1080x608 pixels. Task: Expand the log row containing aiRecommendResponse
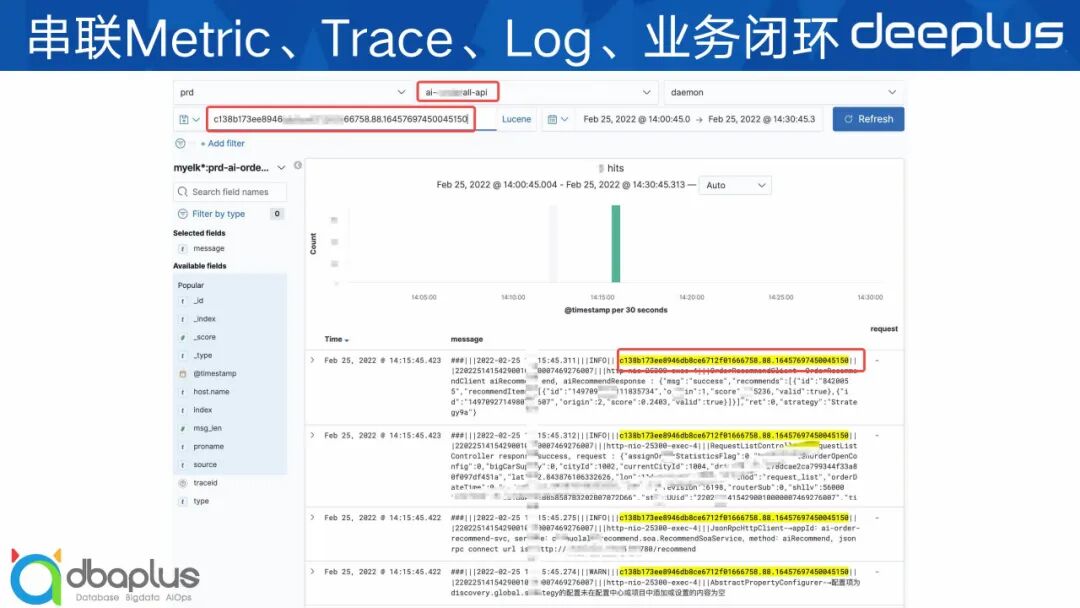click(312, 360)
